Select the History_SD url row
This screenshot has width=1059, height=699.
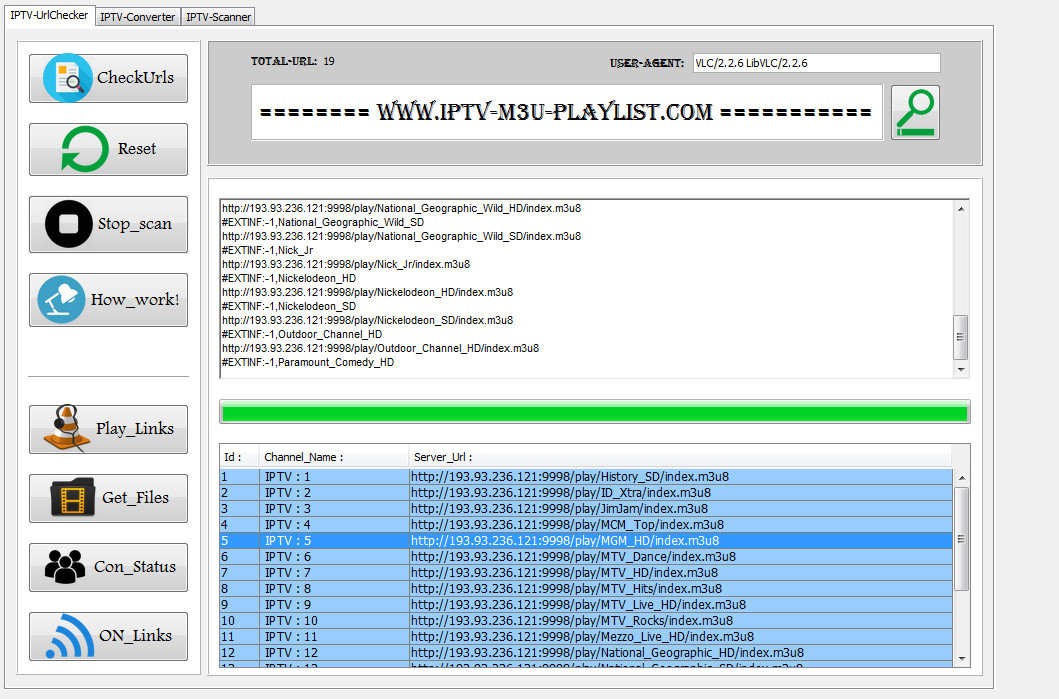586,476
